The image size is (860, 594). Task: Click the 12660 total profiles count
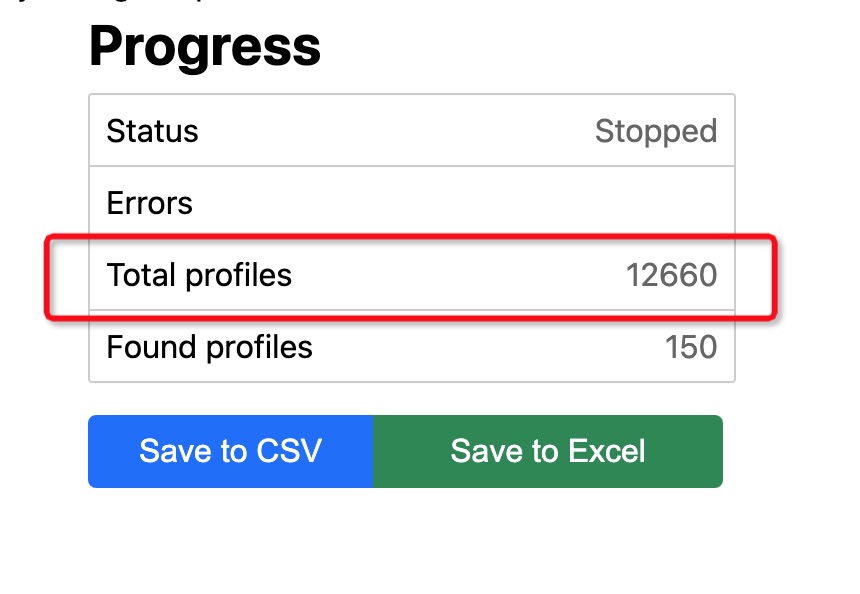click(672, 275)
